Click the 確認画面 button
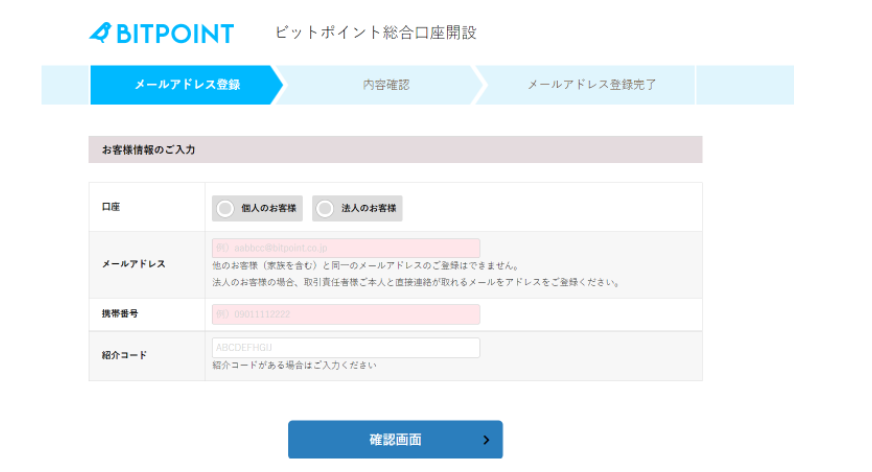 pos(395,440)
